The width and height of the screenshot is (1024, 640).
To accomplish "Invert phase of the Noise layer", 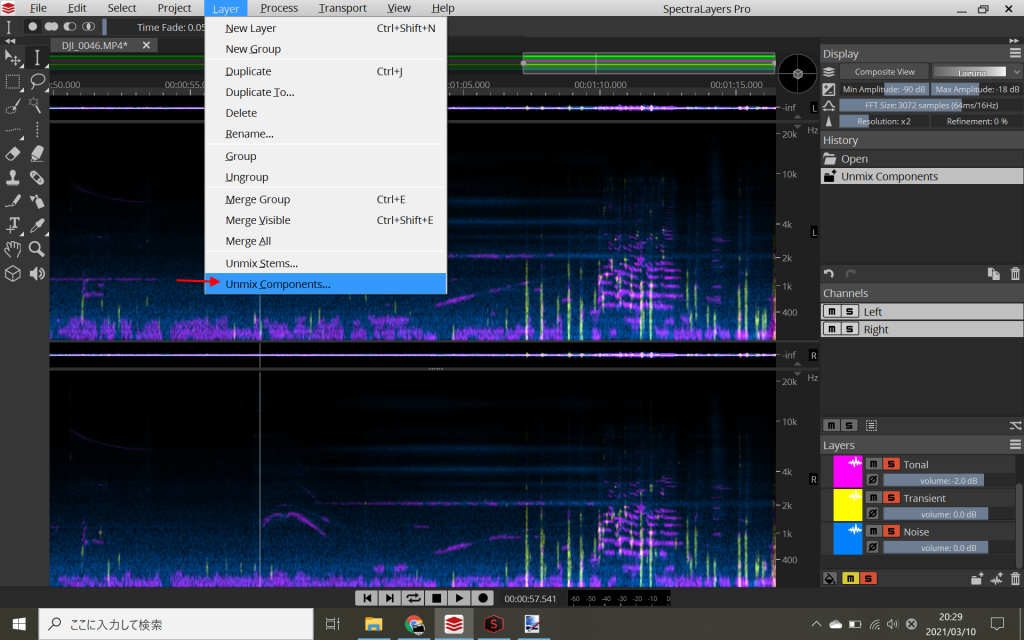I will (873, 547).
